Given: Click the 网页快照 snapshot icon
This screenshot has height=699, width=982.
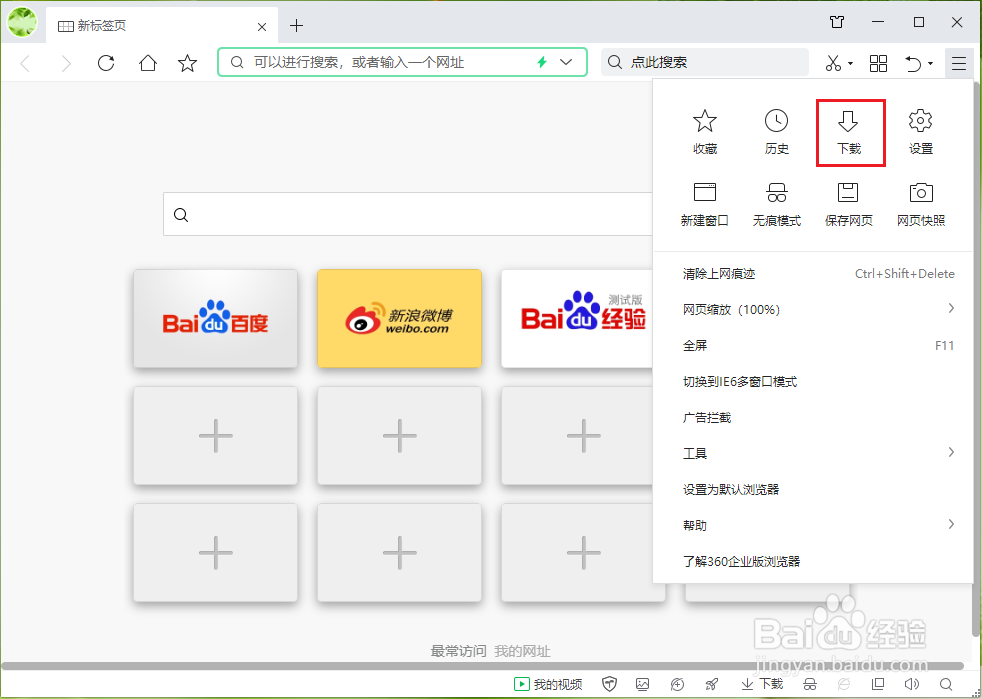Looking at the screenshot, I should 920,200.
